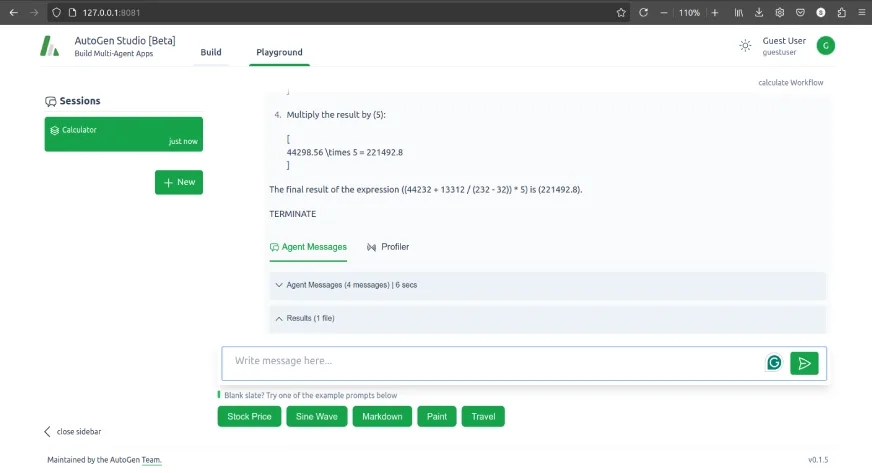Click the TERMINATE text in response
The width and height of the screenshot is (872, 473).
pos(293,214)
